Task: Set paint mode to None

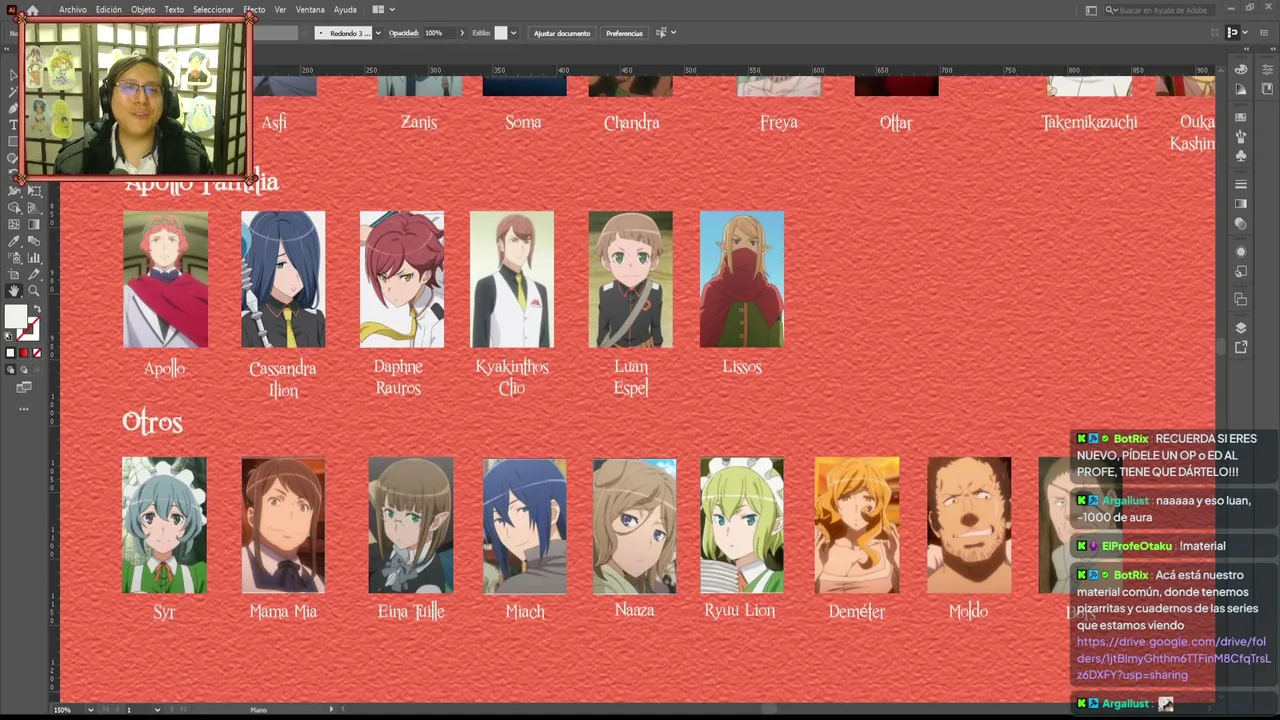Action: 37,353
